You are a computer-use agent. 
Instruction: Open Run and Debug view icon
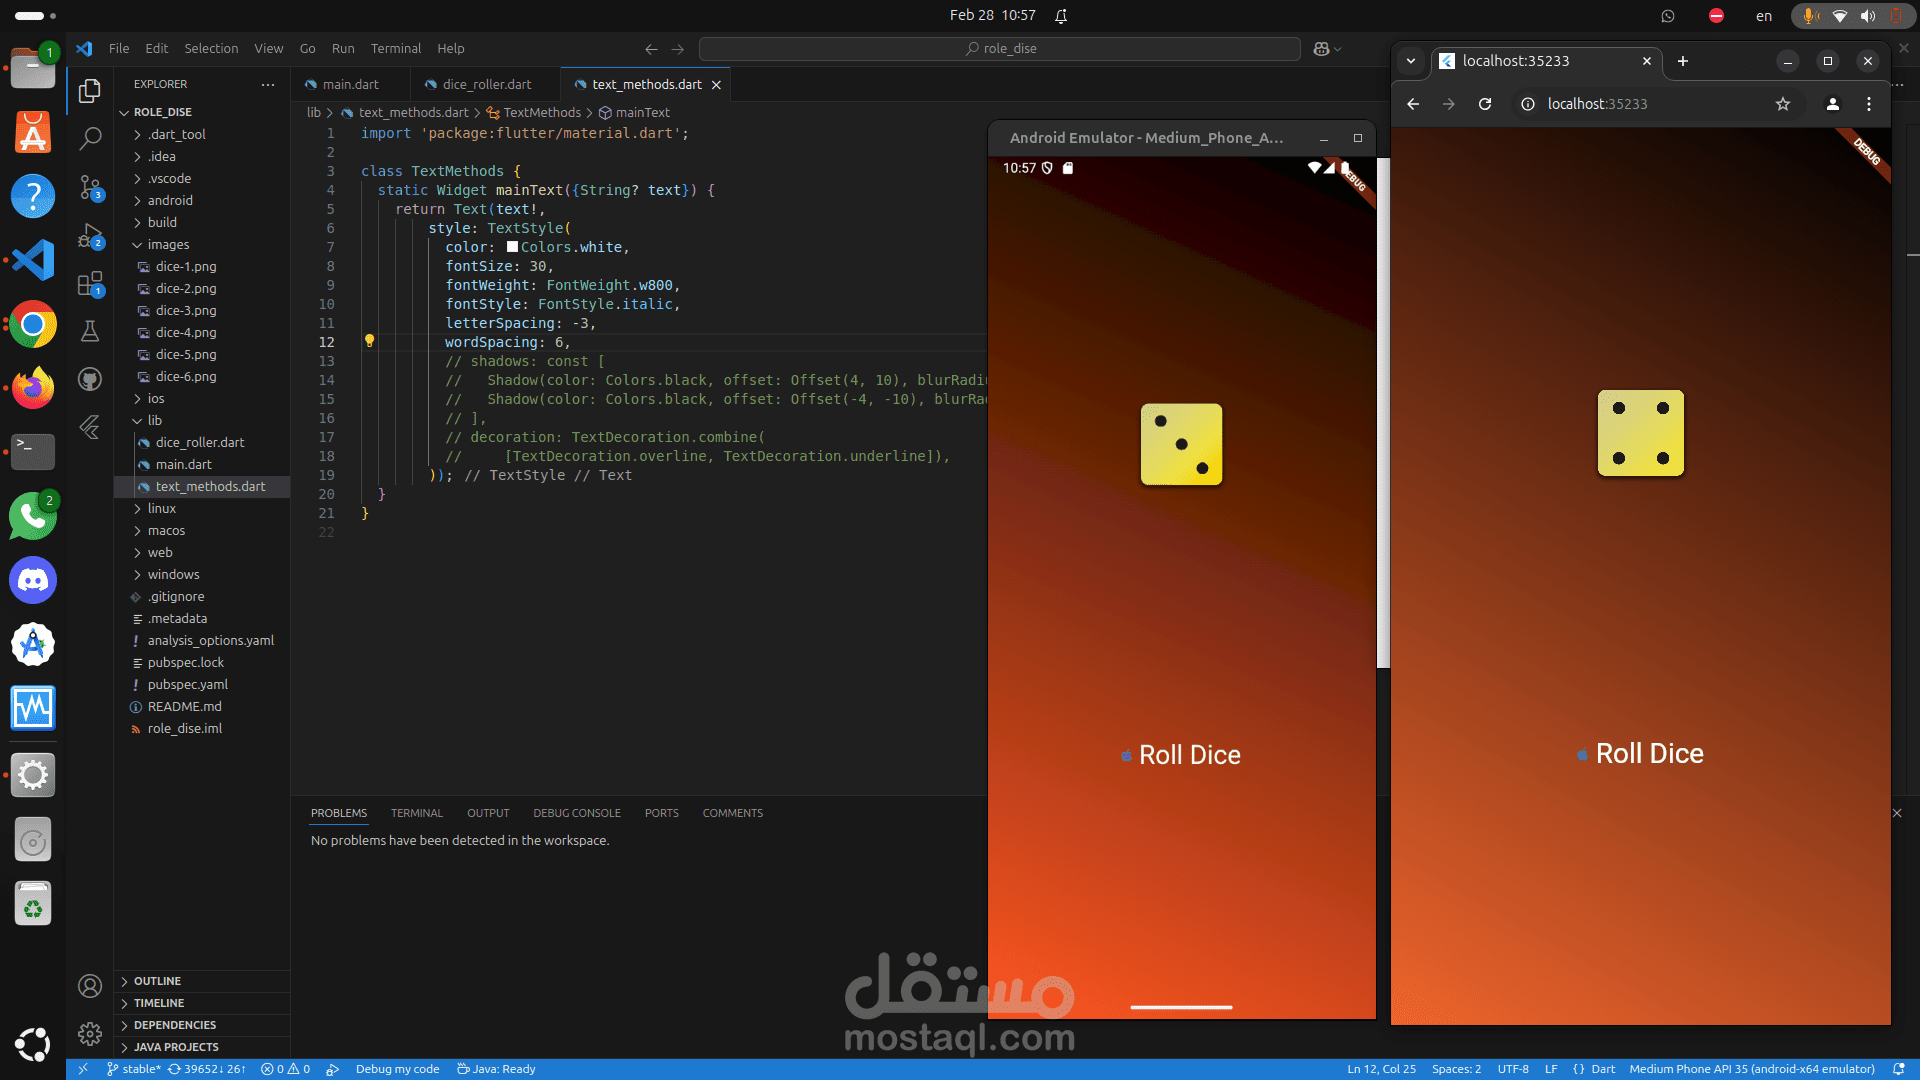90,236
